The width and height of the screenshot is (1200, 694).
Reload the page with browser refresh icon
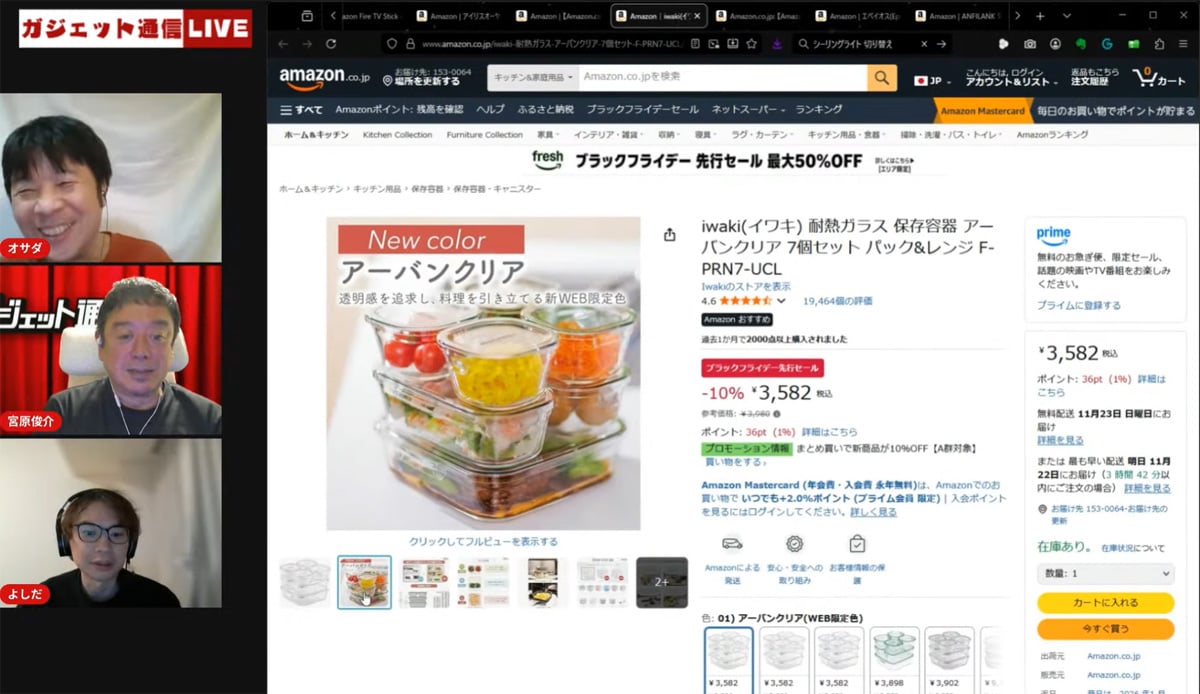(331, 44)
